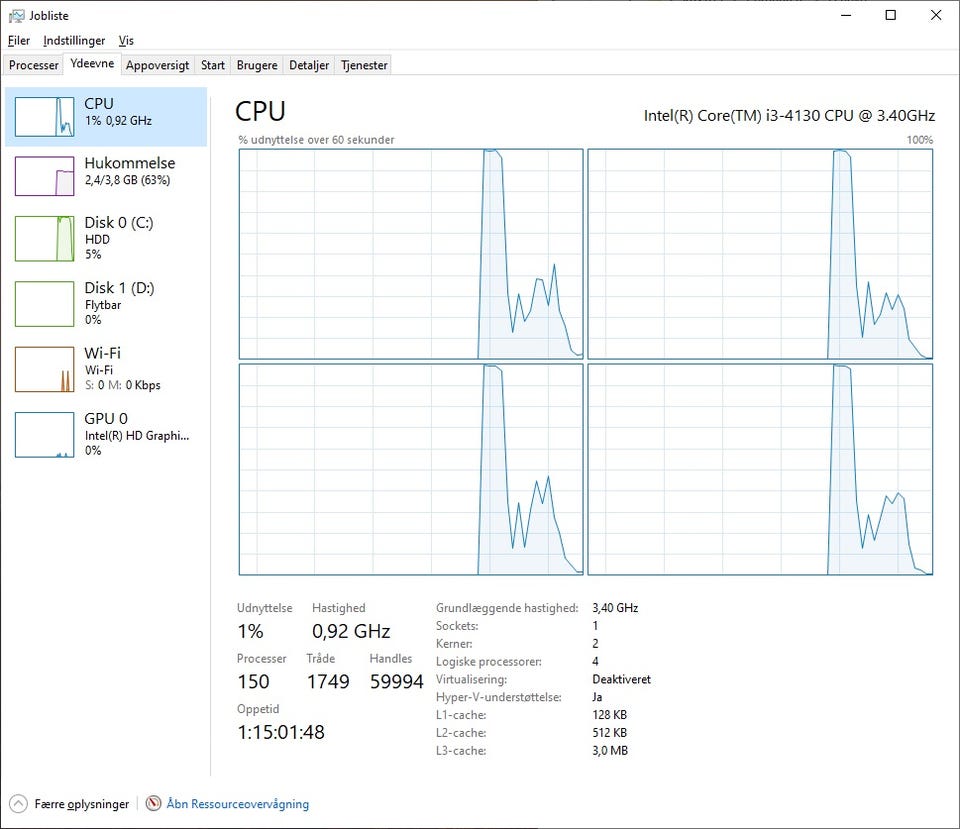
Task: Click the Wi-Fi mini graph thumbnail
Action: (x=44, y=369)
